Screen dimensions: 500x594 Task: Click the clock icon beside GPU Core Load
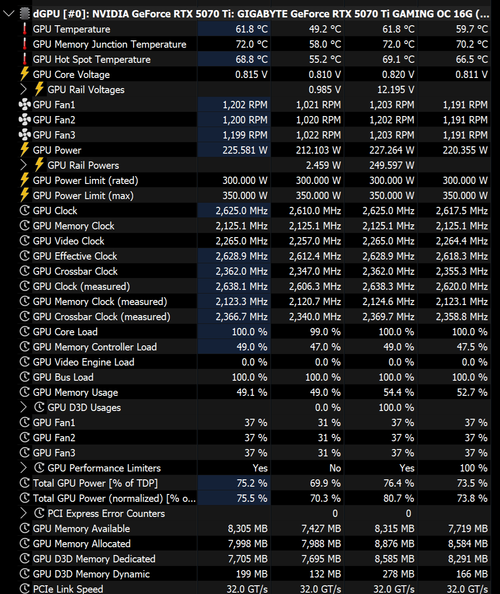click(25, 331)
